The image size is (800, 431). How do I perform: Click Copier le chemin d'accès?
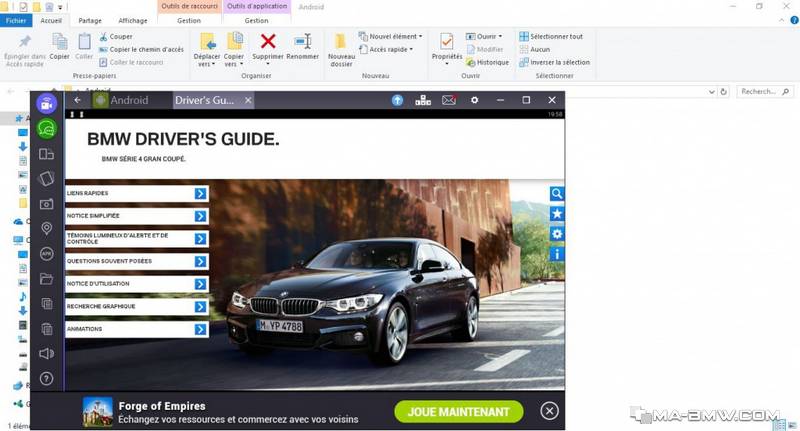tap(141, 49)
